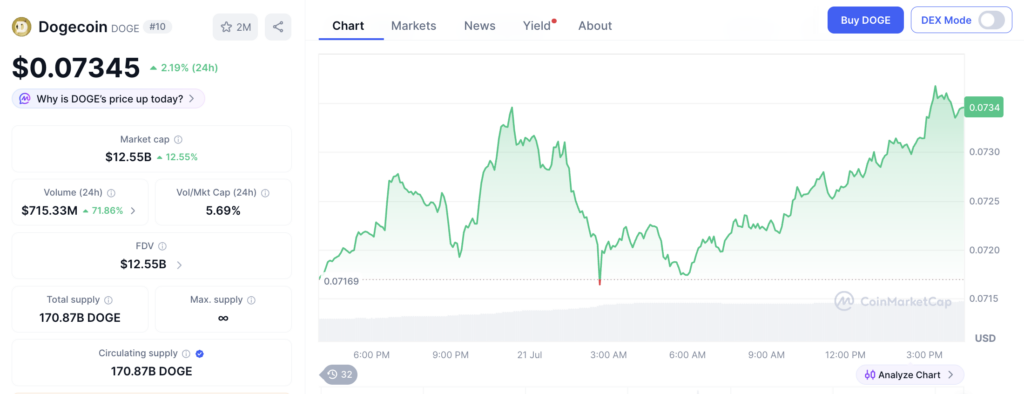Click the history badge showing 32
The width and height of the screenshot is (1024, 394).
339,374
